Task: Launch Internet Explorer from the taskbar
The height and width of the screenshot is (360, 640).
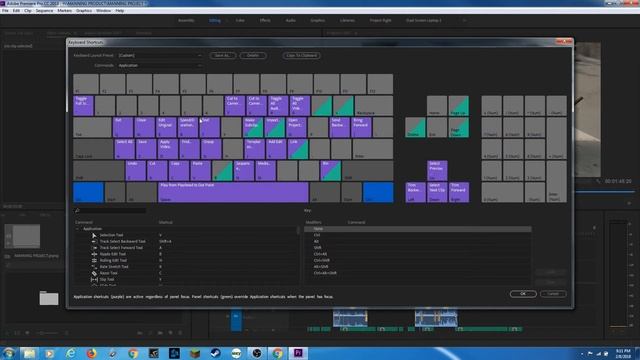Action: (x=71, y=353)
